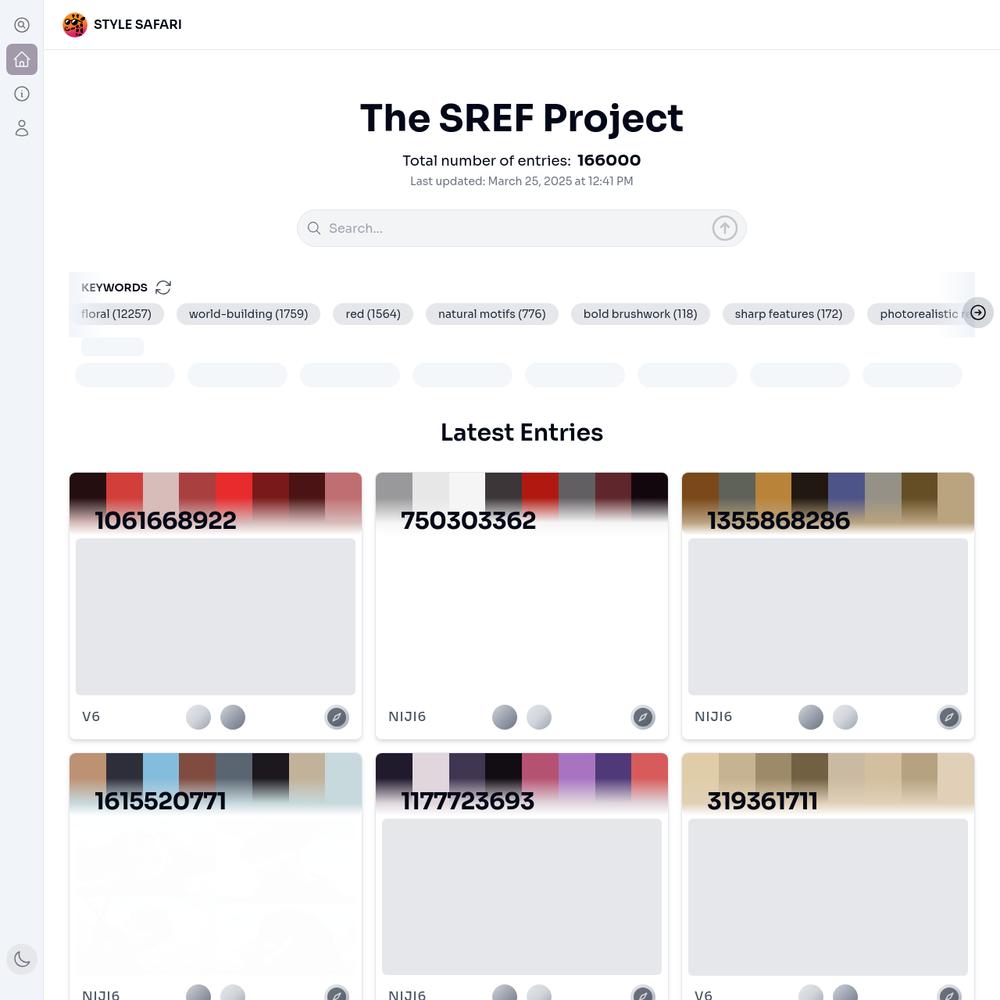Click the sidebar search icon
The height and width of the screenshot is (1000, 1000).
coord(22,25)
